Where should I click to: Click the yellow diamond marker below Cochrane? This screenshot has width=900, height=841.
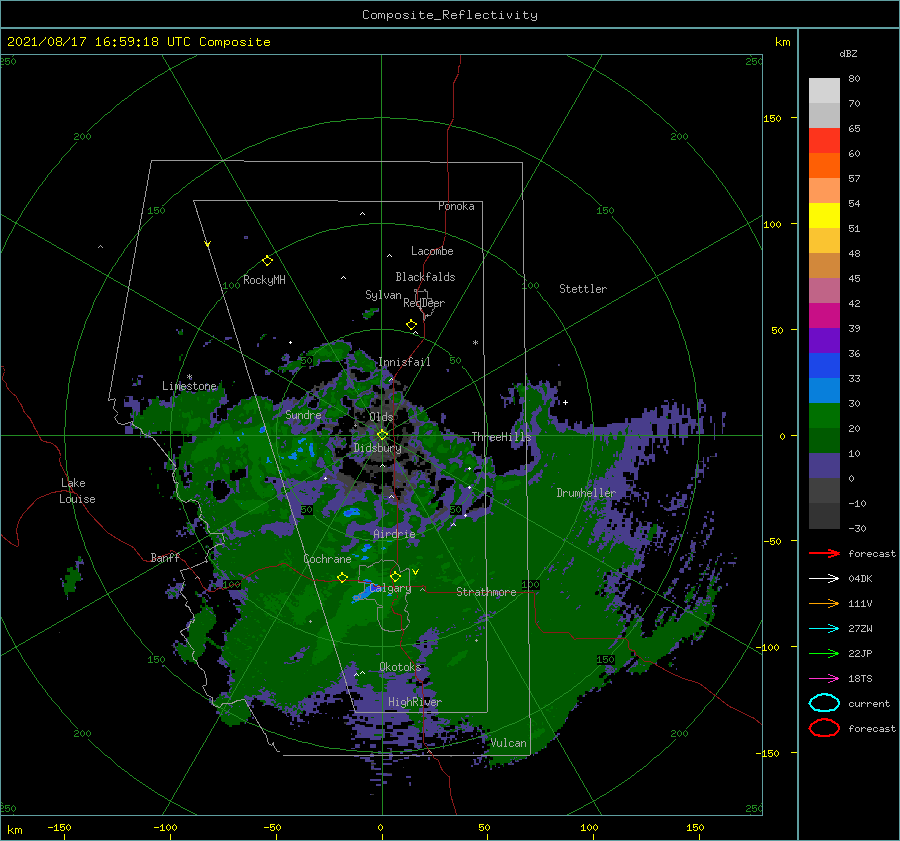point(343,578)
